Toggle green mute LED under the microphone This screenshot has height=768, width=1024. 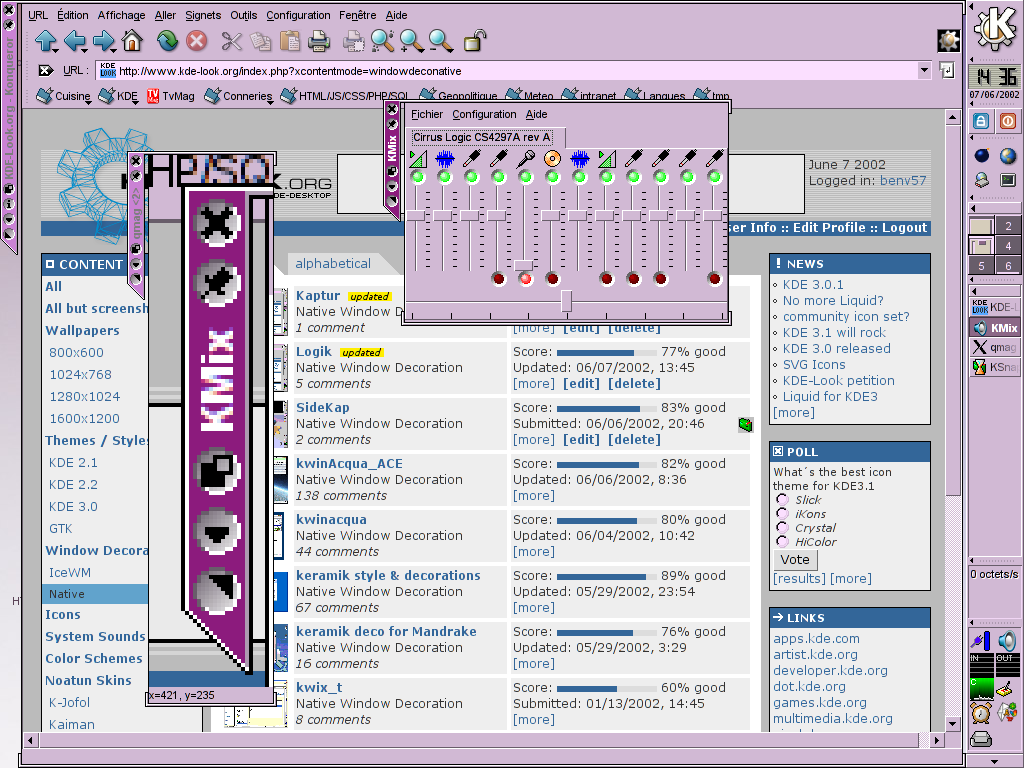coord(526,177)
